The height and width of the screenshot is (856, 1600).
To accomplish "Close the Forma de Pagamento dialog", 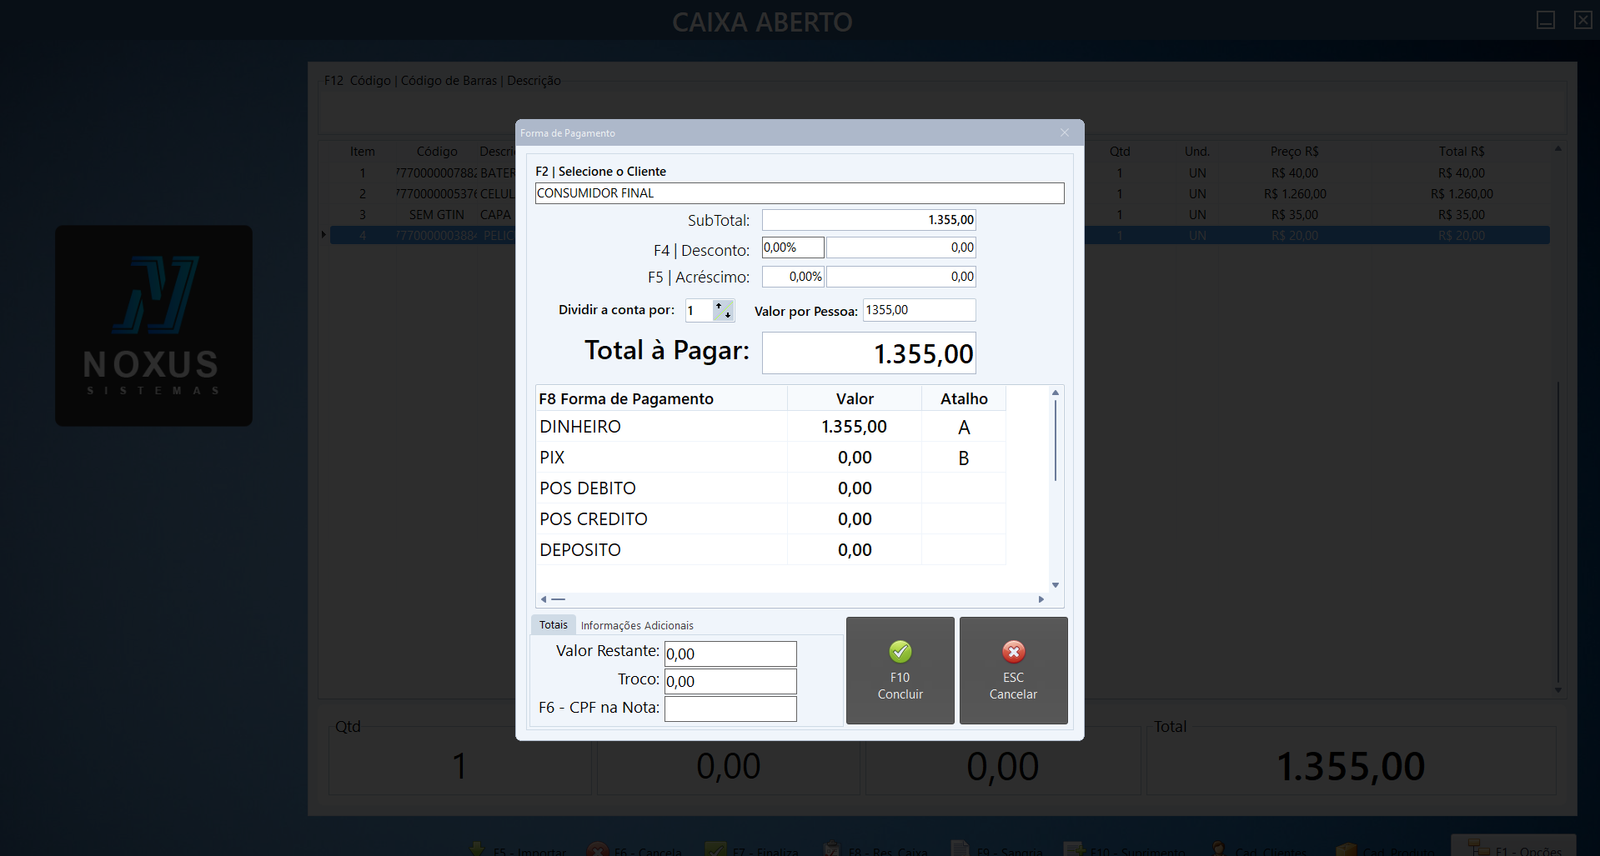I will tap(1064, 133).
